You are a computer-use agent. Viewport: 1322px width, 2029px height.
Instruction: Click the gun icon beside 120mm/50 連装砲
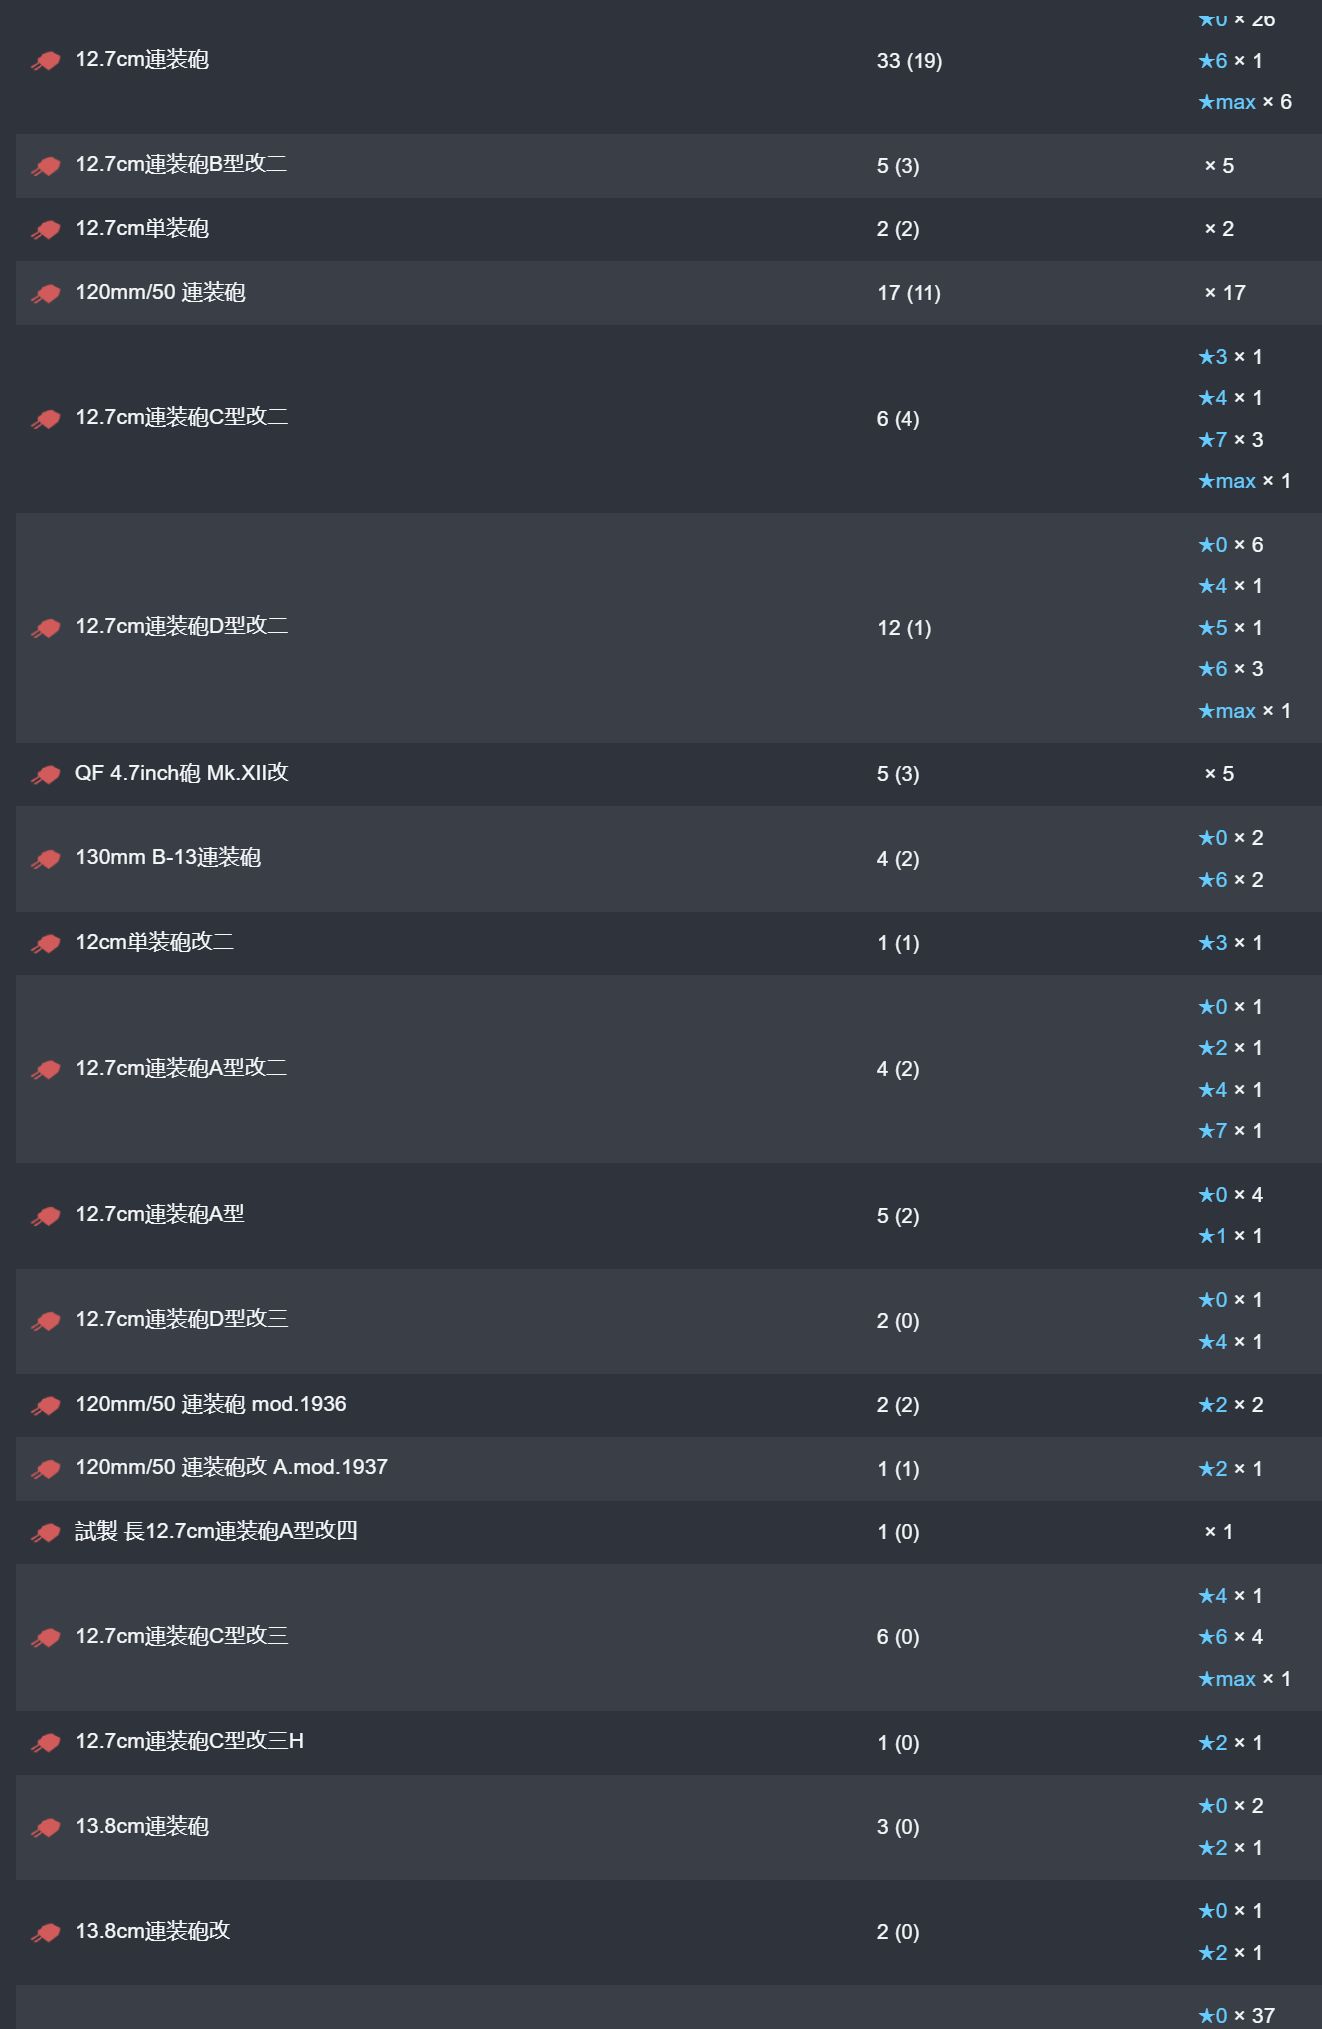click(x=46, y=294)
